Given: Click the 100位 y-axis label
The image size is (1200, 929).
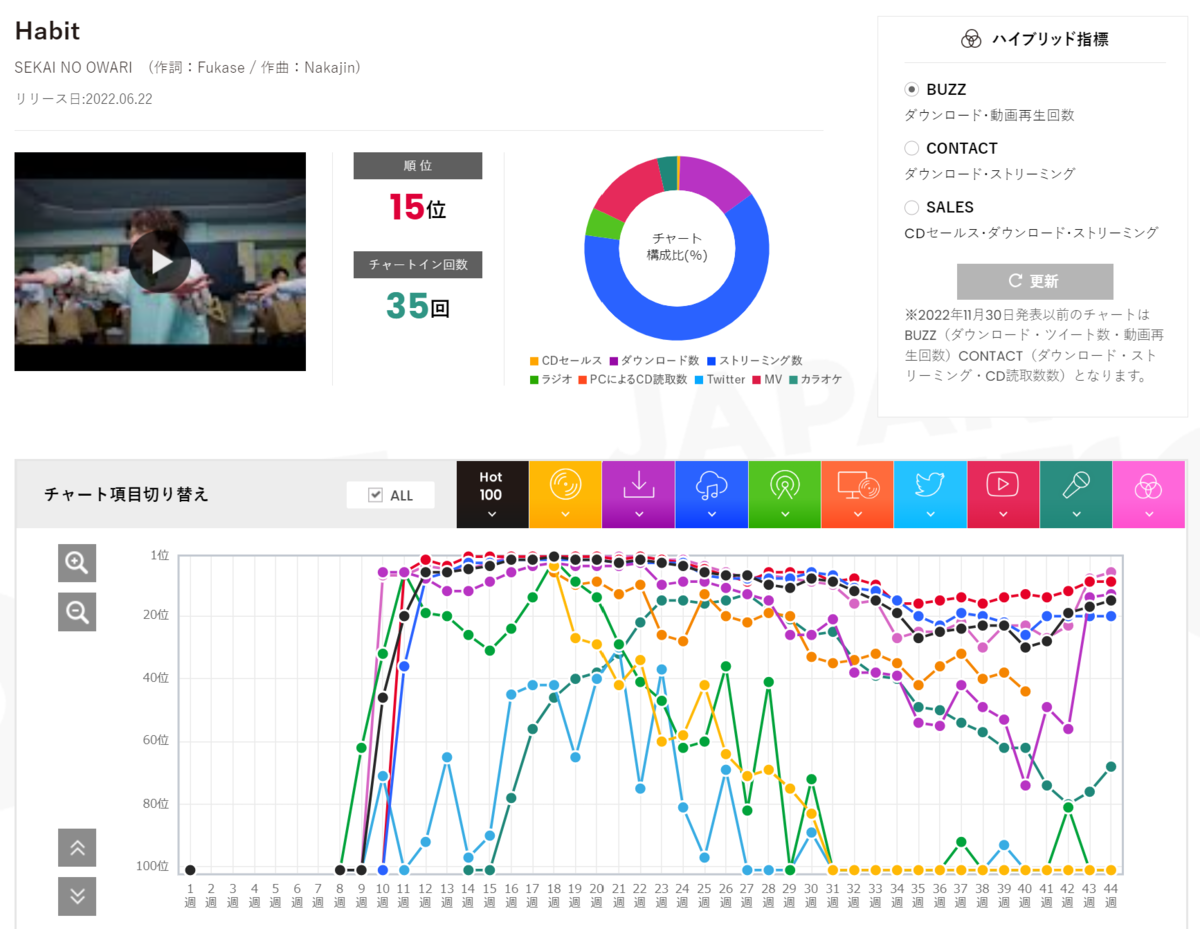Looking at the screenshot, I should [153, 866].
